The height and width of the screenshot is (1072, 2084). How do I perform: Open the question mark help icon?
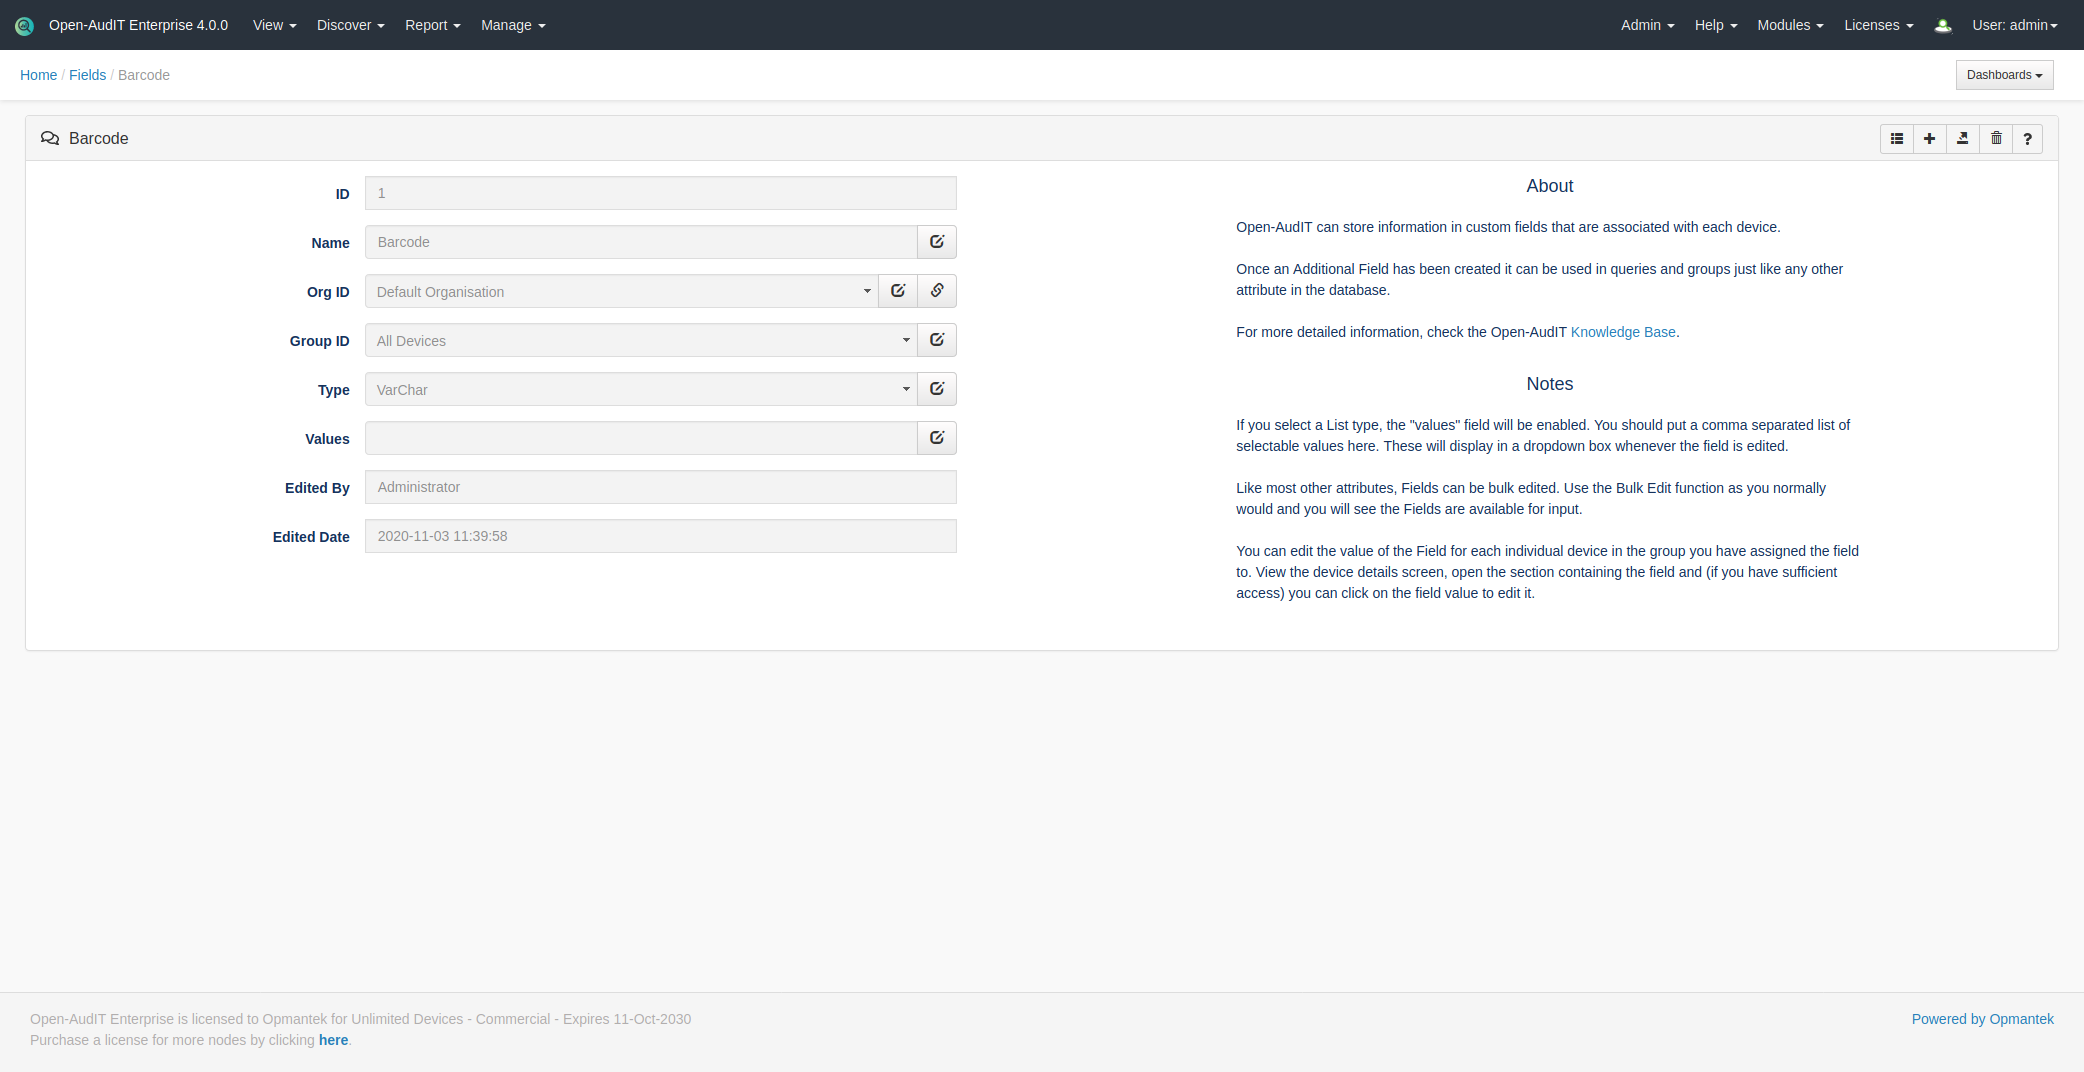coord(2027,139)
